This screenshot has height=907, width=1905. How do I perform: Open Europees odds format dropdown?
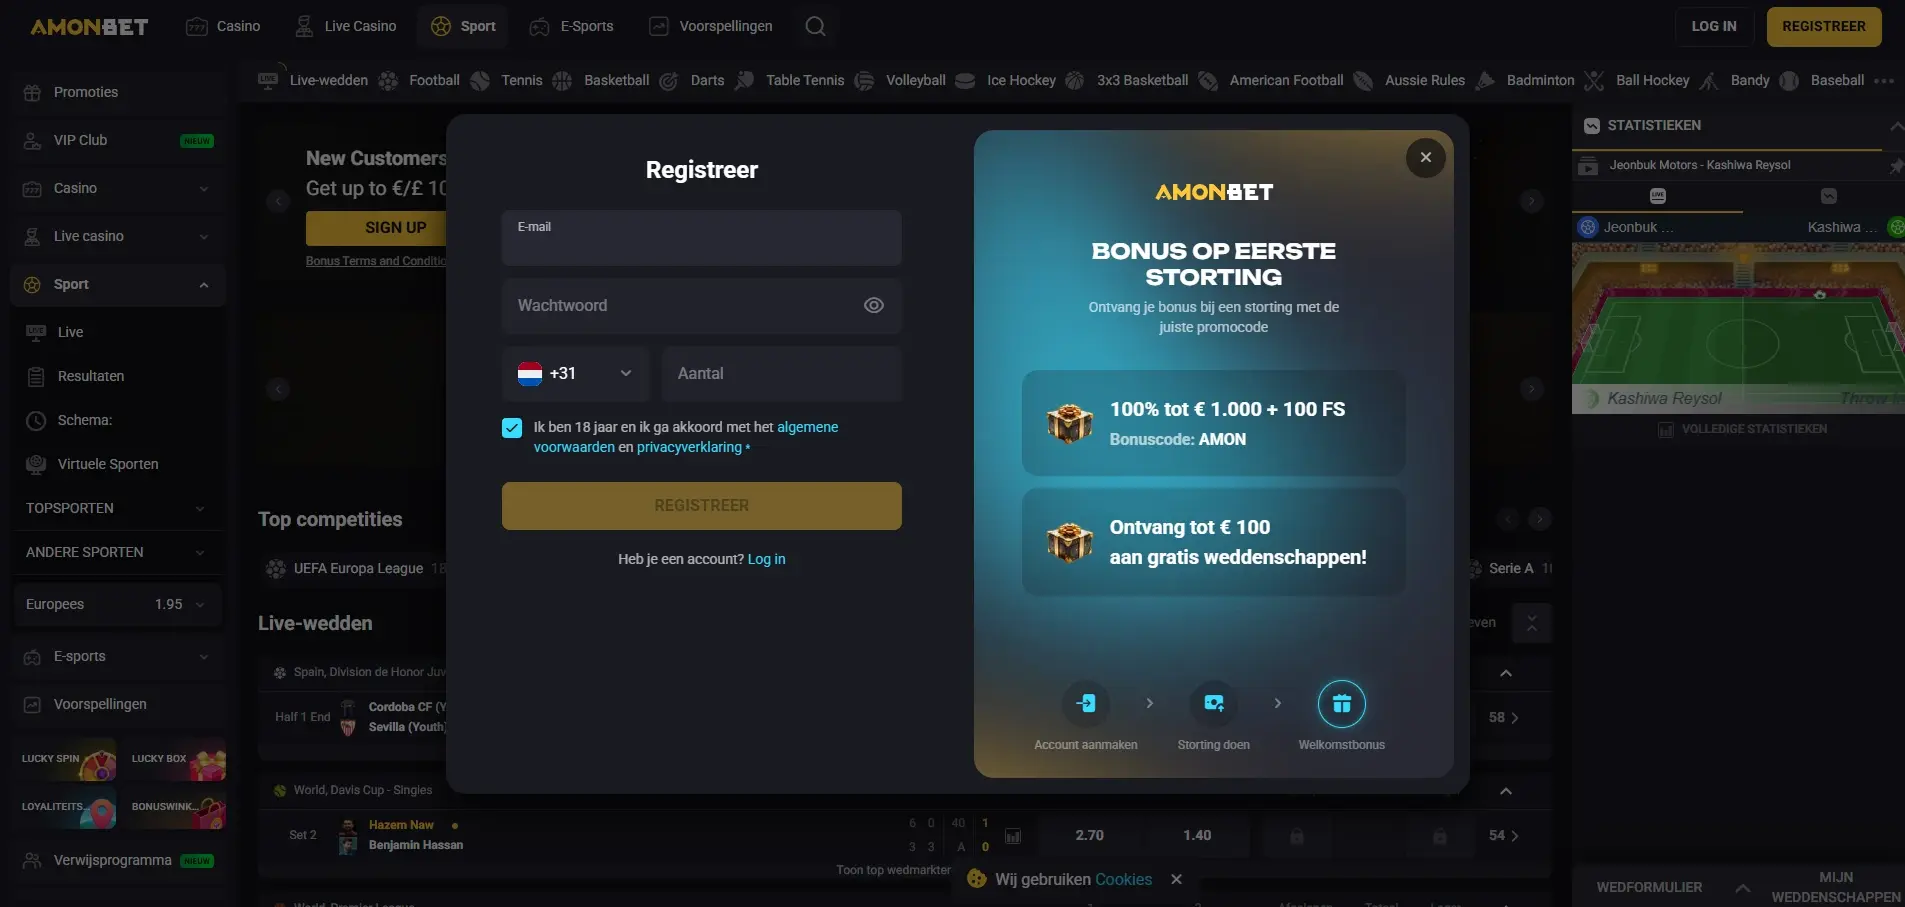point(116,604)
